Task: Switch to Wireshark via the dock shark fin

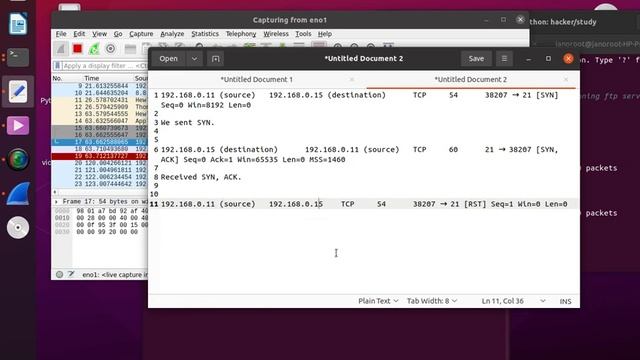Action: [x=18, y=193]
